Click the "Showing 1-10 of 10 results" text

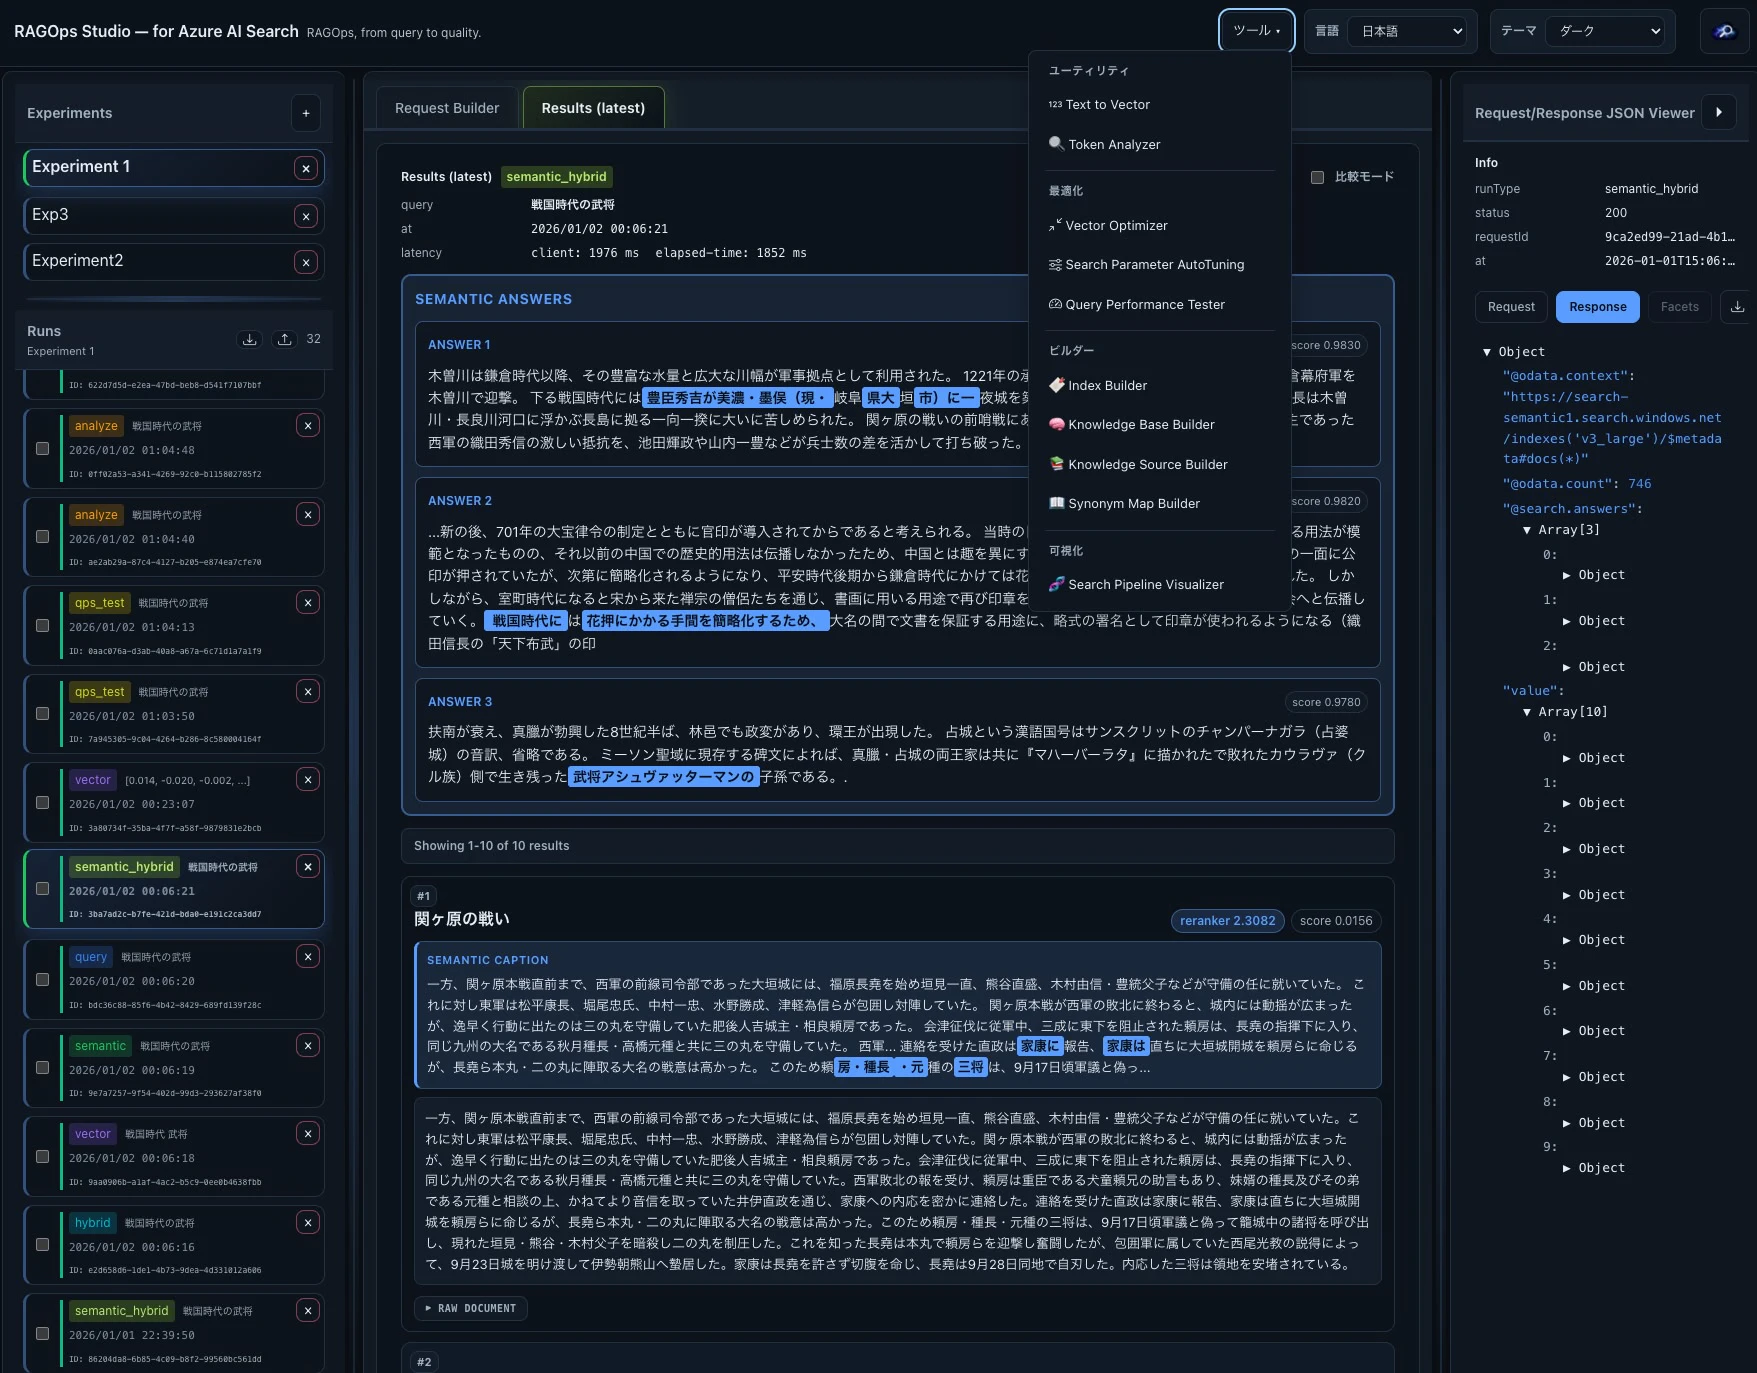[492, 846]
